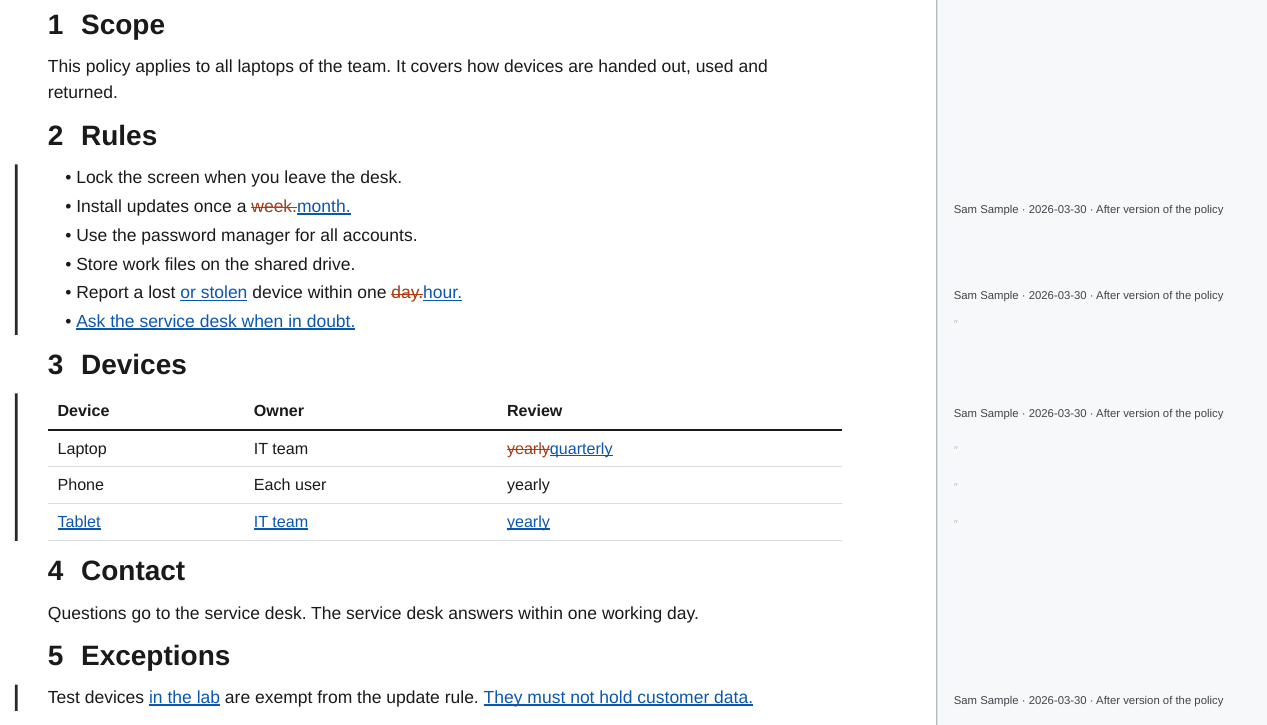Viewport: 1267px width, 725px height.
Task: Click the "IT team" entry in the Tablet row
Action: (x=281, y=522)
